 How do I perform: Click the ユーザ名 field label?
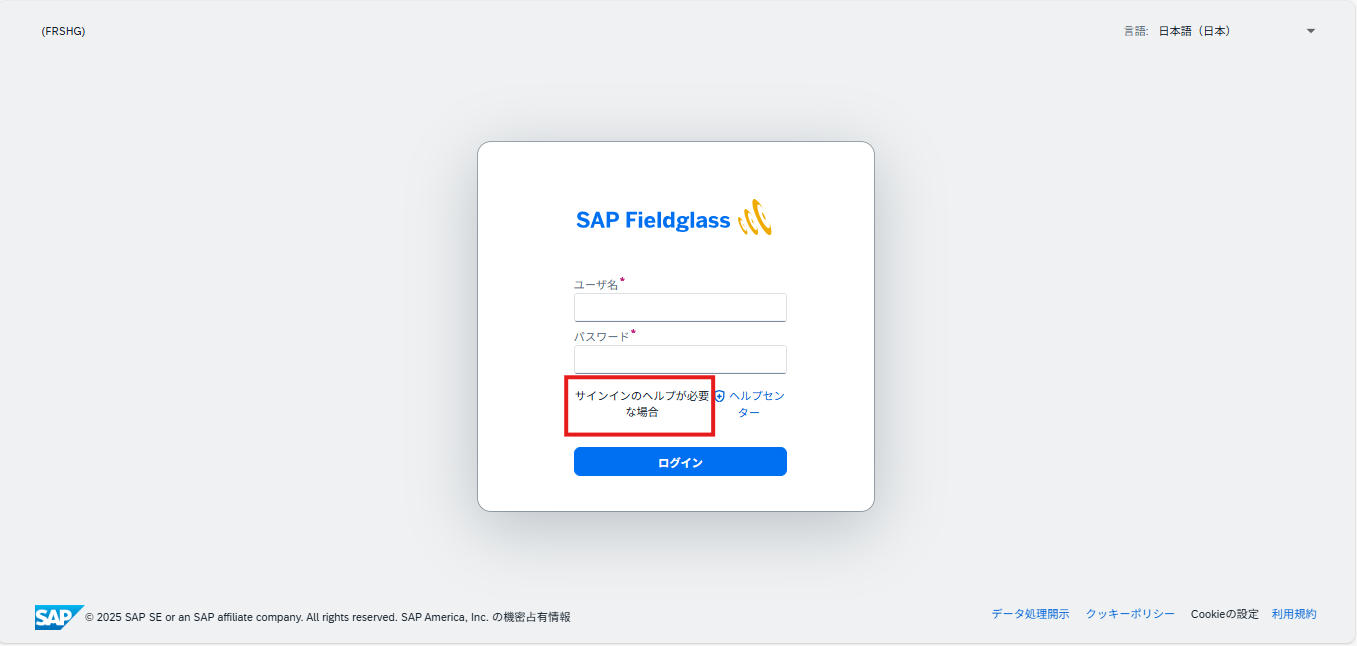(x=596, y=285)
